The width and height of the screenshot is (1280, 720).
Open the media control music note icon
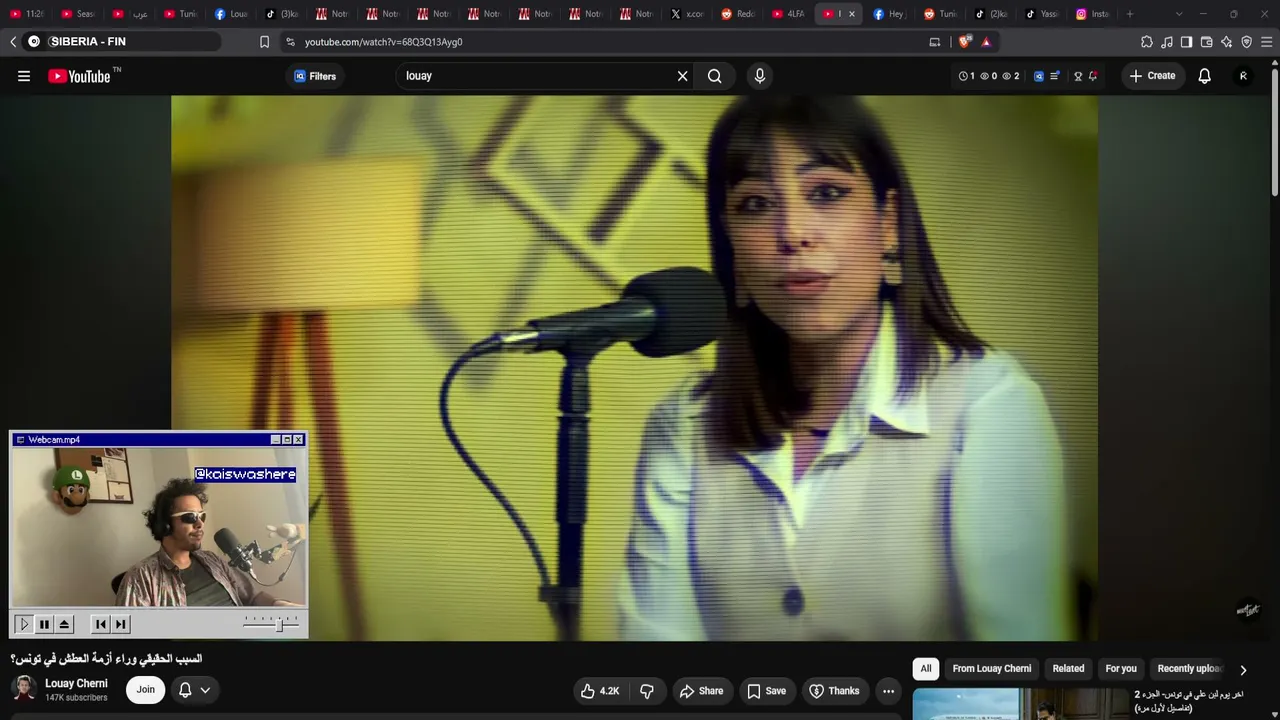click(x=1167, y=42)
